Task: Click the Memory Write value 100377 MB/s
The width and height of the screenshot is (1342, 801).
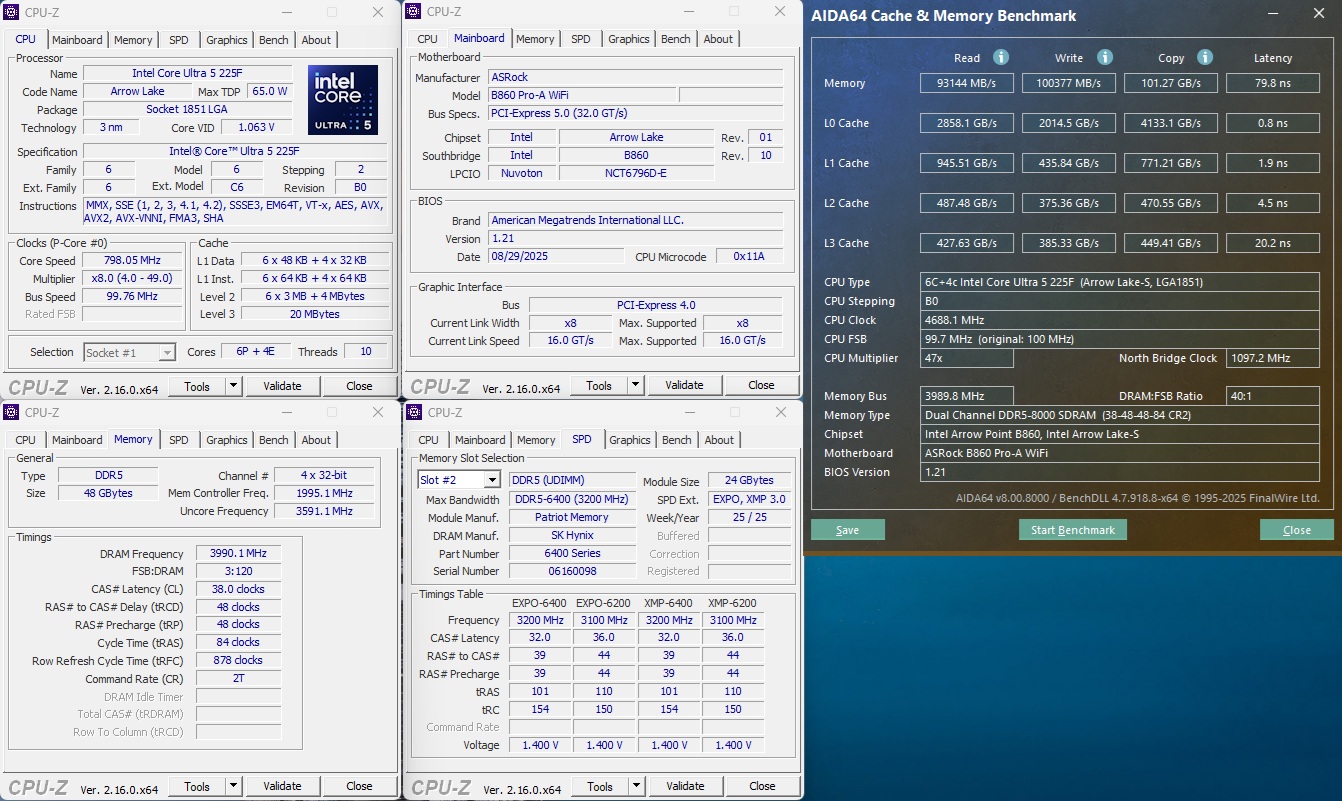Action: 1069,83
